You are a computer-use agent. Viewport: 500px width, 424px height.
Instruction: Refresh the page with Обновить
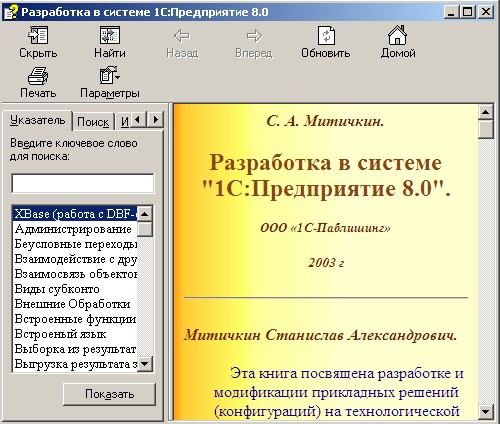point(326,42)
